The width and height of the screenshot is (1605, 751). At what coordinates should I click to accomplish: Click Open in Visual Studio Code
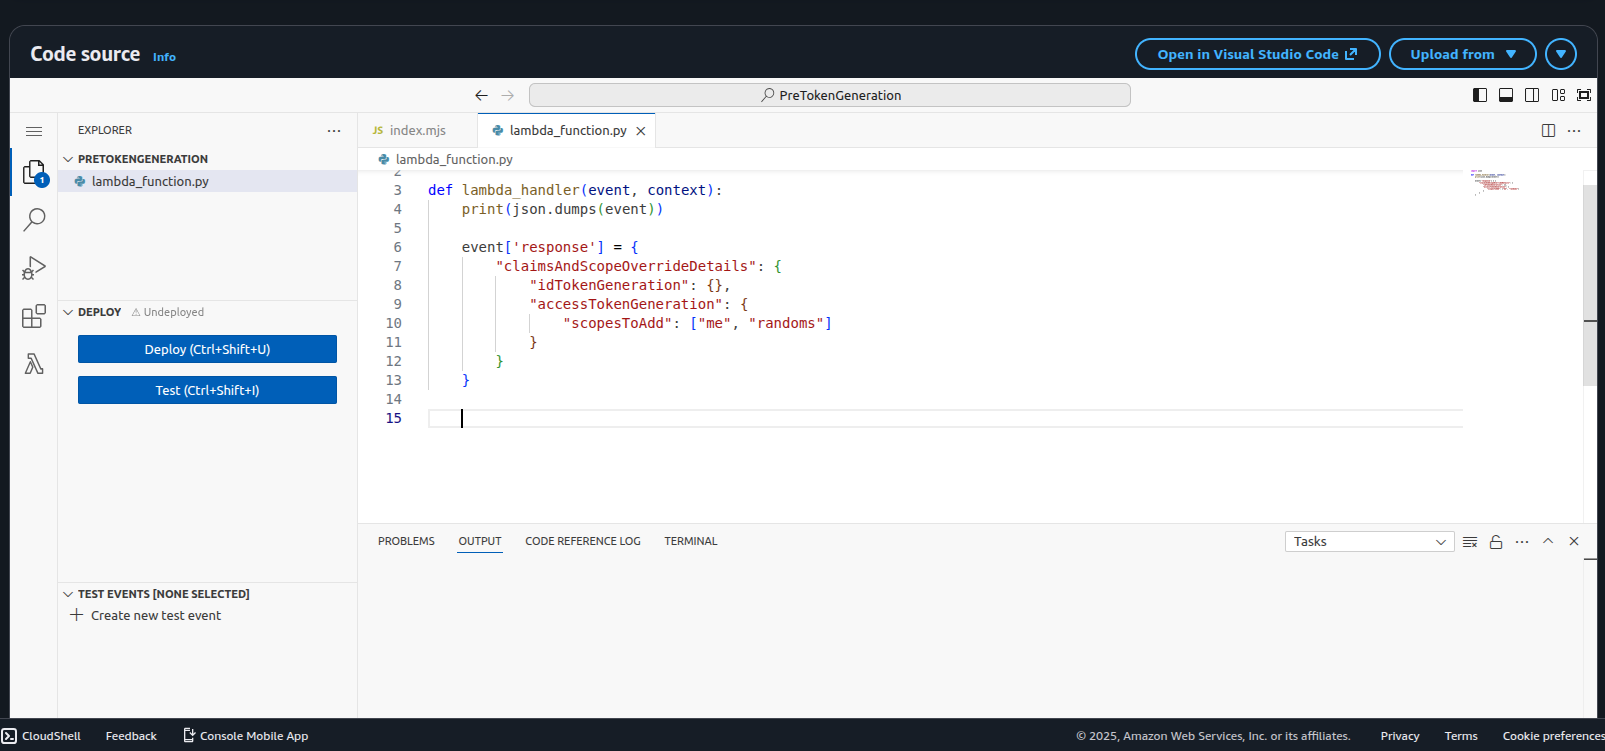1257,54
